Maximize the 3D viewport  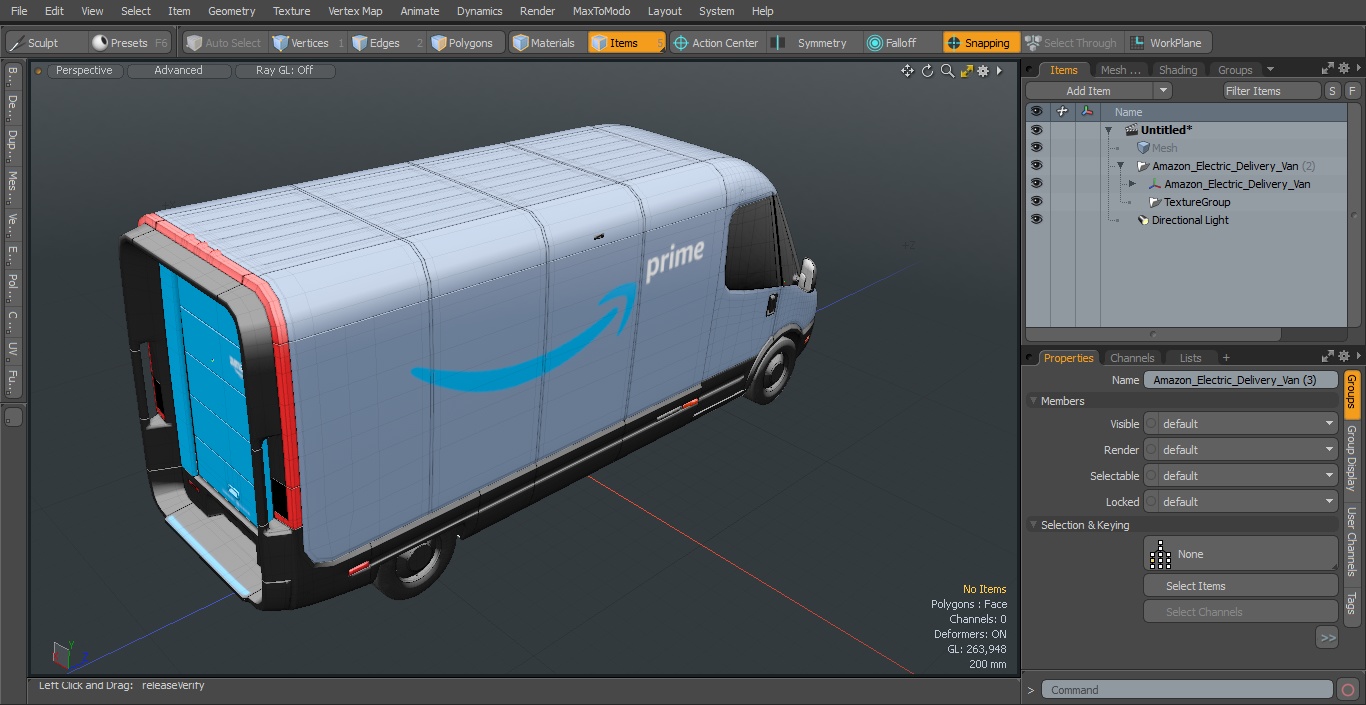pyautogui.click(x=966, y=71)
